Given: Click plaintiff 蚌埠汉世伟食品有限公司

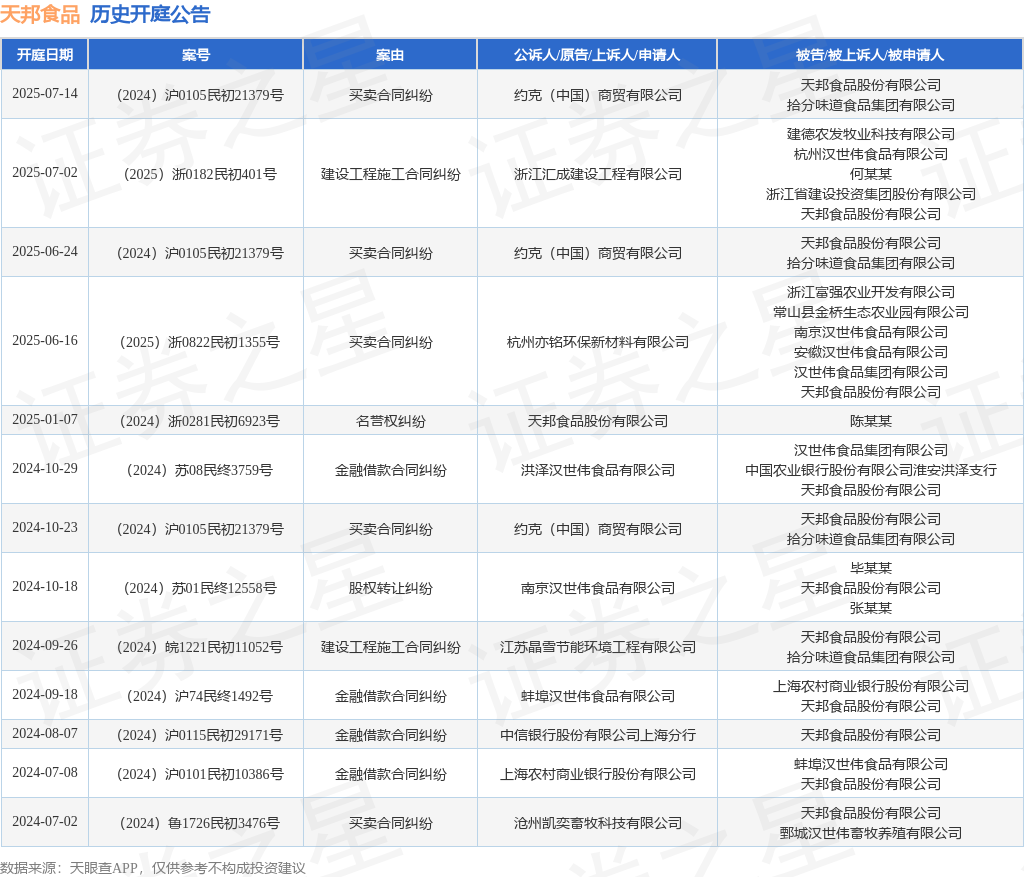Looking at the screenshot, I should (x=598, y=696).
